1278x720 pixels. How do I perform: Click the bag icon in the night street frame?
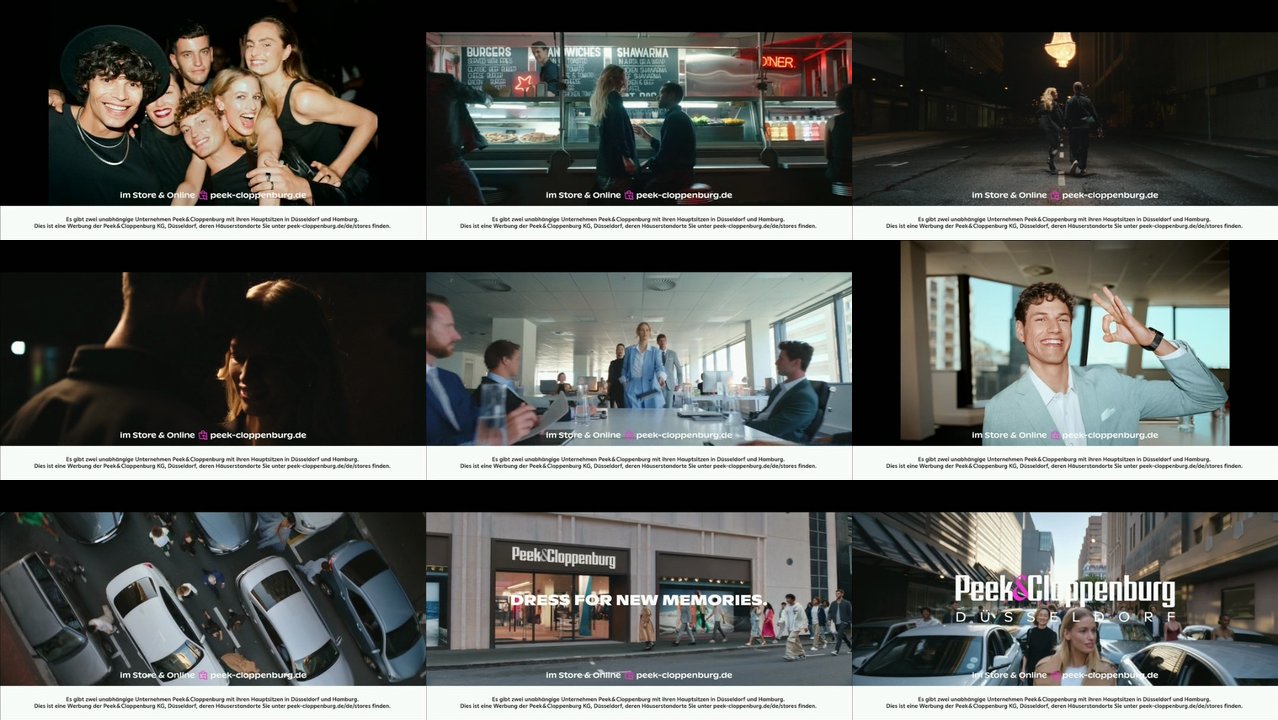(x=1055, y=195)
